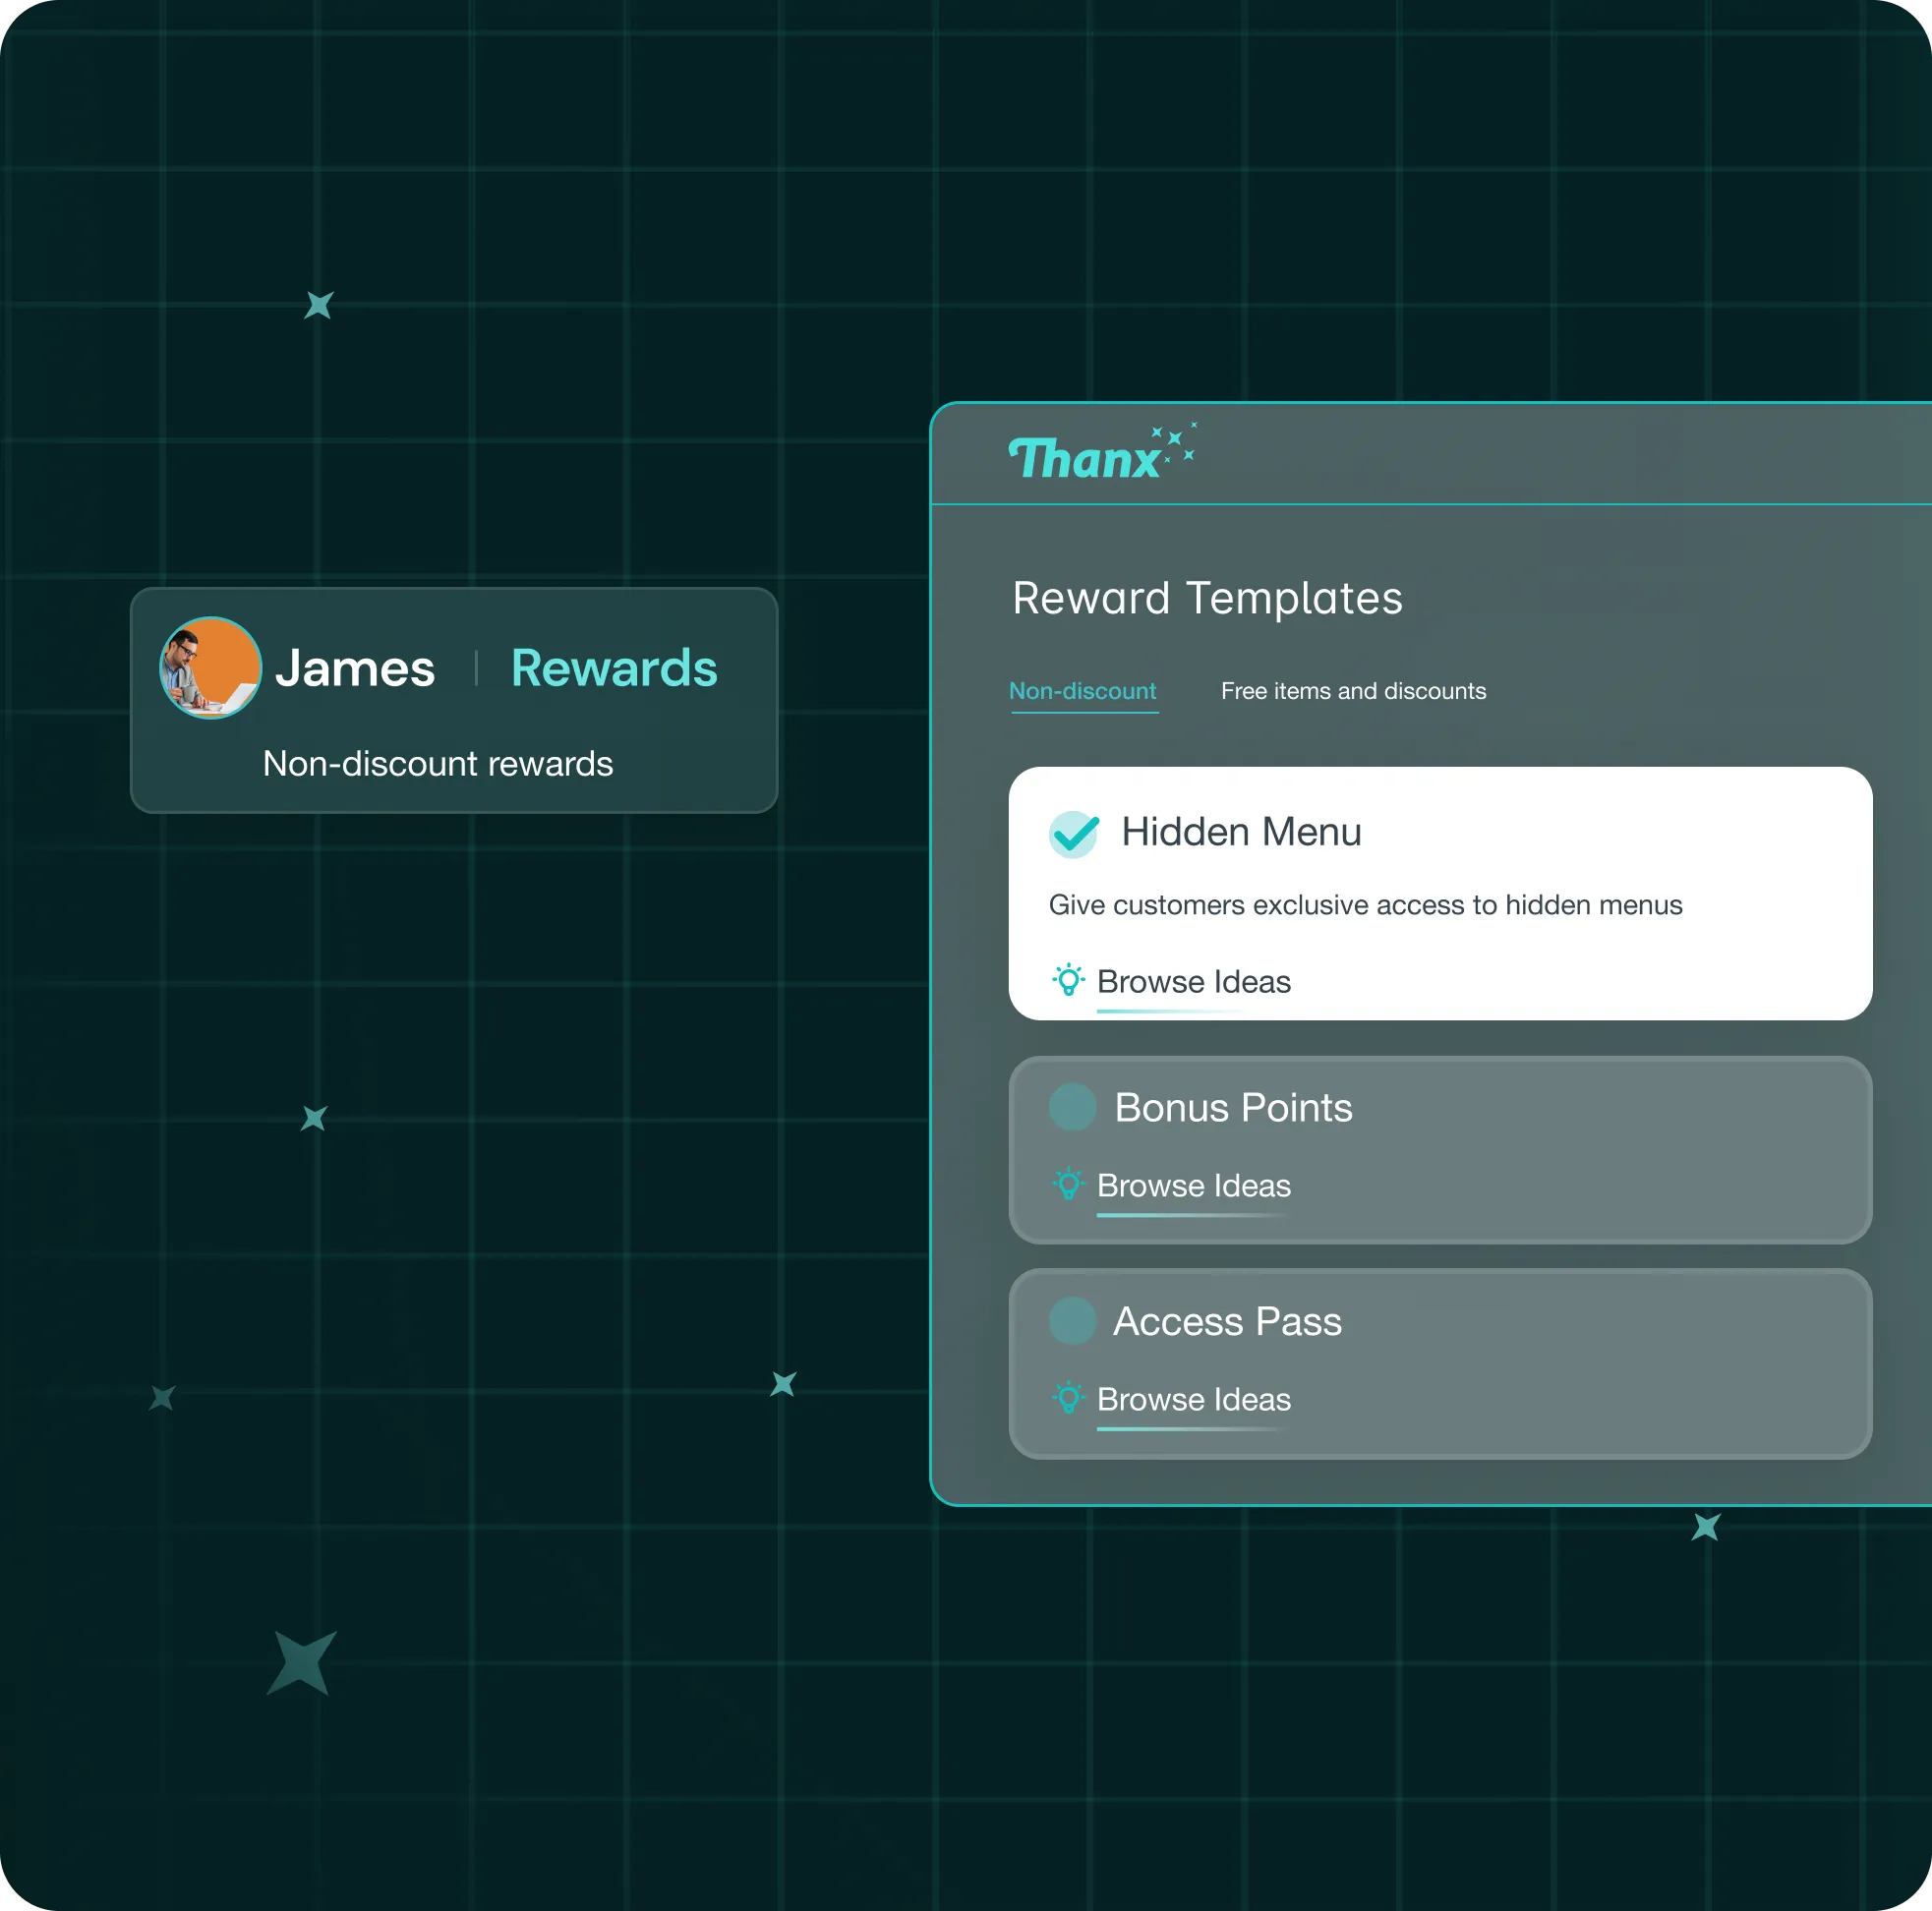Open Browse Ideas under Bonus Points
The width and height of the screenshot is (1932, 1911).
pos(1193,1186)
